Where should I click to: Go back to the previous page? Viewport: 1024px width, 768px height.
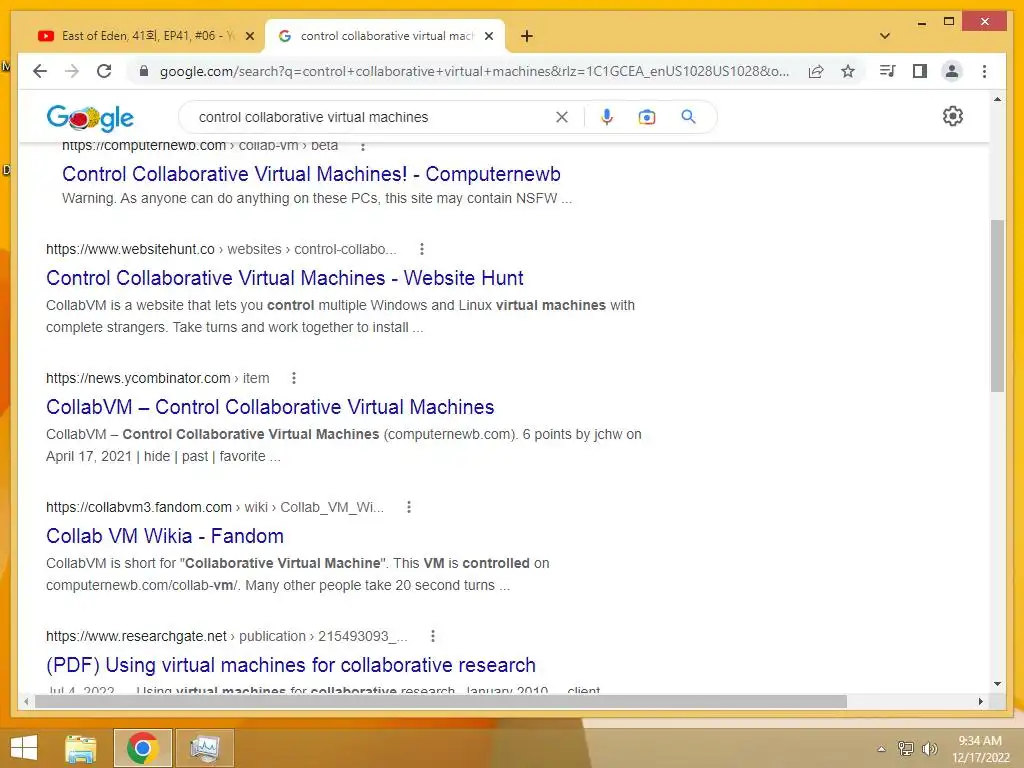[40, 71]
